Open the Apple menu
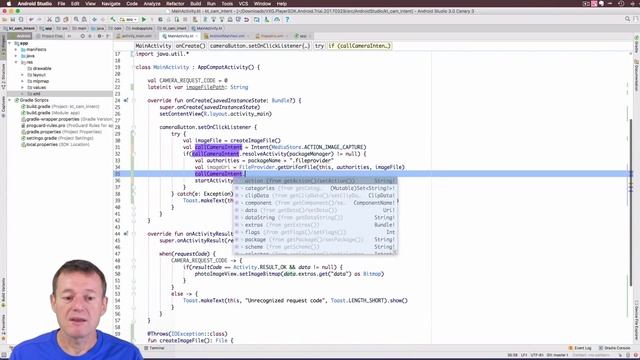This screenshot has height=360, width=640. [x=8, y=4]
